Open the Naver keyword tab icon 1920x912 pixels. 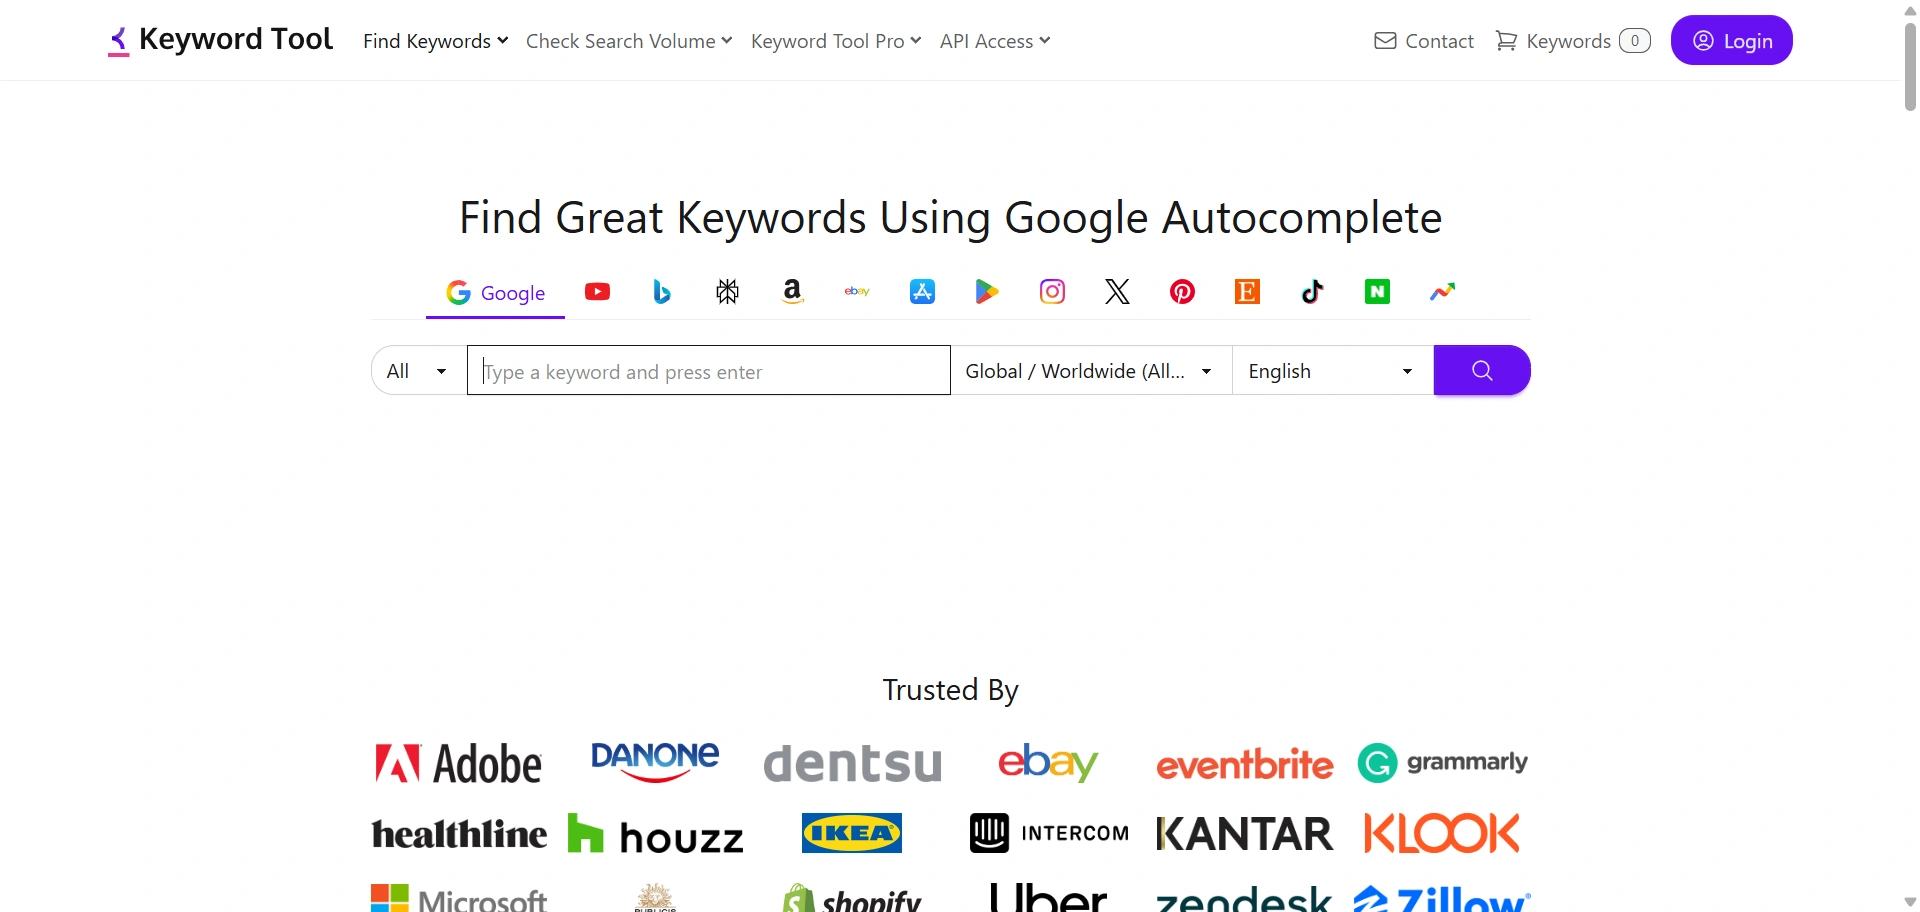click(1377, 292)
